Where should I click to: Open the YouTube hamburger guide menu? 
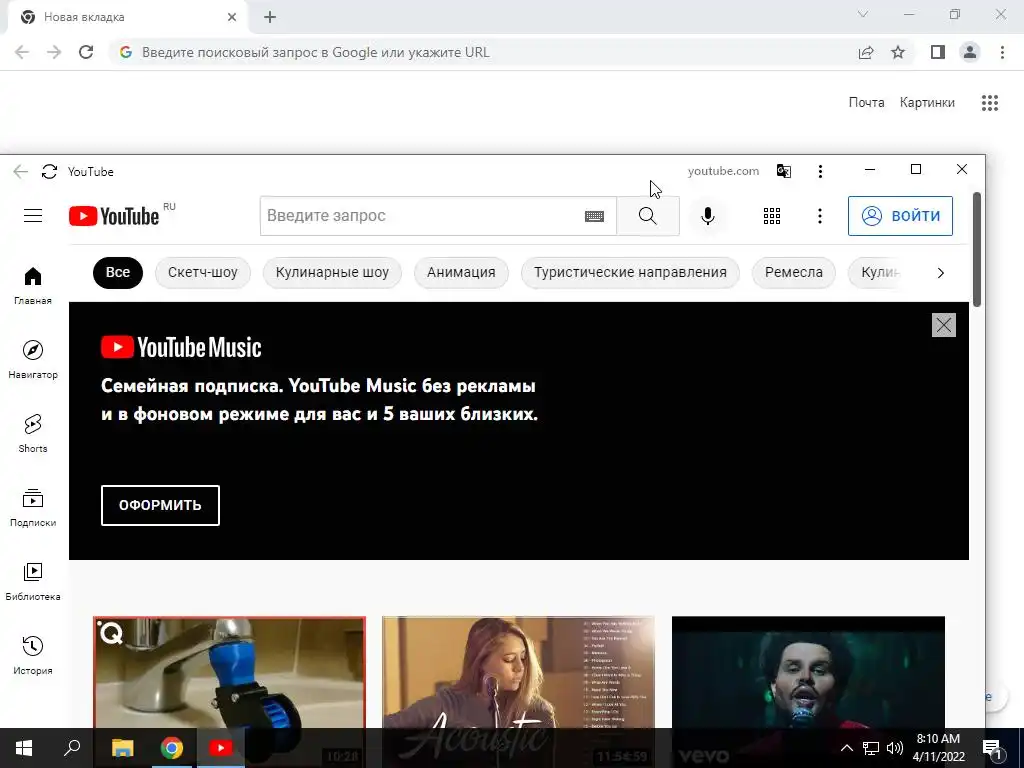(x=33, y=216)
